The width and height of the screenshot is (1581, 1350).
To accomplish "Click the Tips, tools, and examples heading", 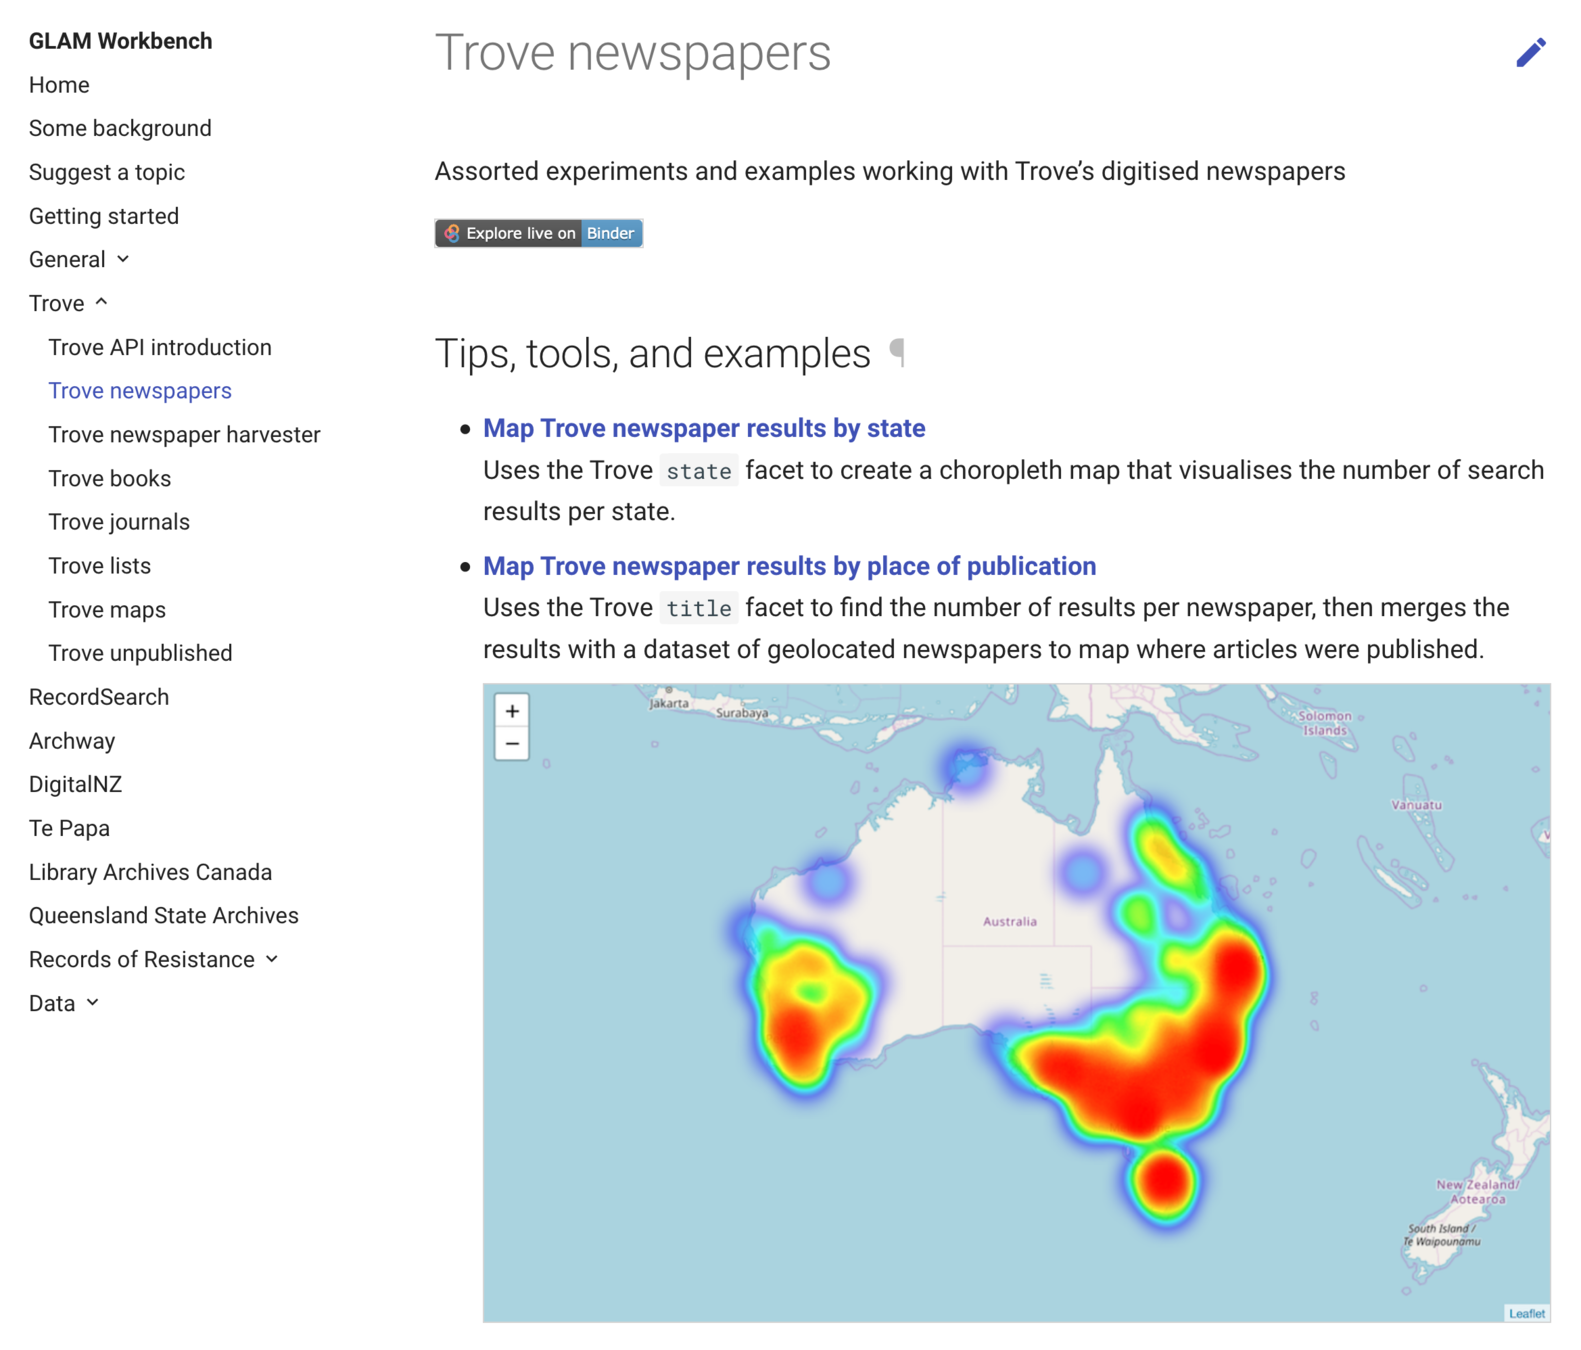I will (652, 353).
